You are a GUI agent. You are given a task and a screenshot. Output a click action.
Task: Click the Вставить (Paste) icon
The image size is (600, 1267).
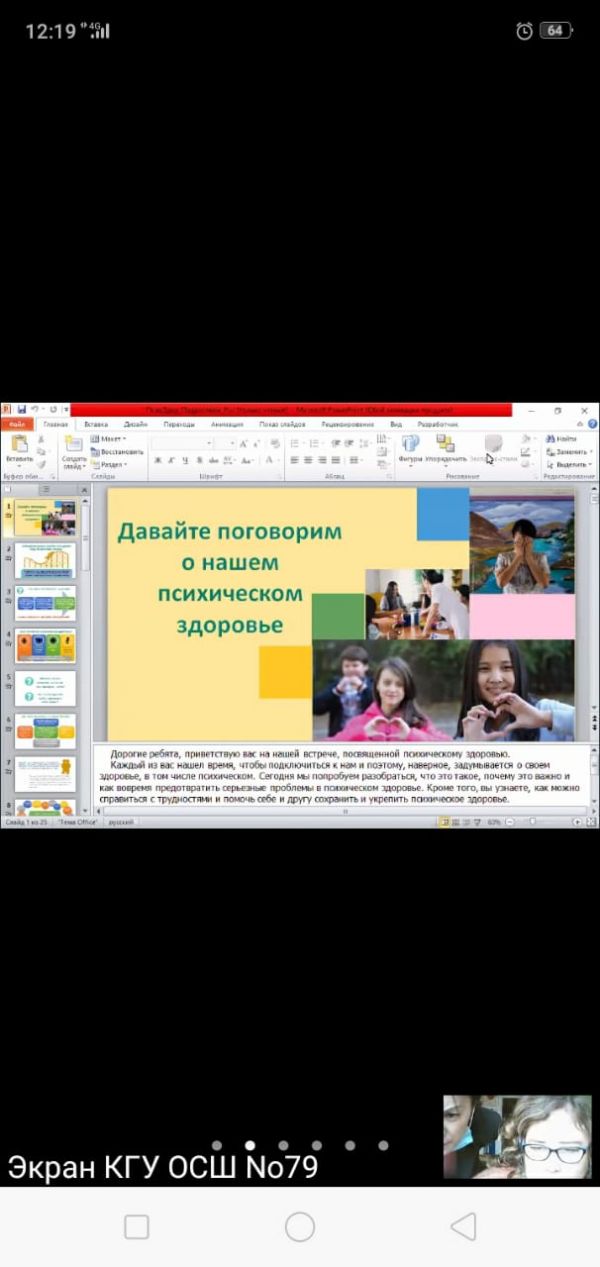(x=18, y=445)
